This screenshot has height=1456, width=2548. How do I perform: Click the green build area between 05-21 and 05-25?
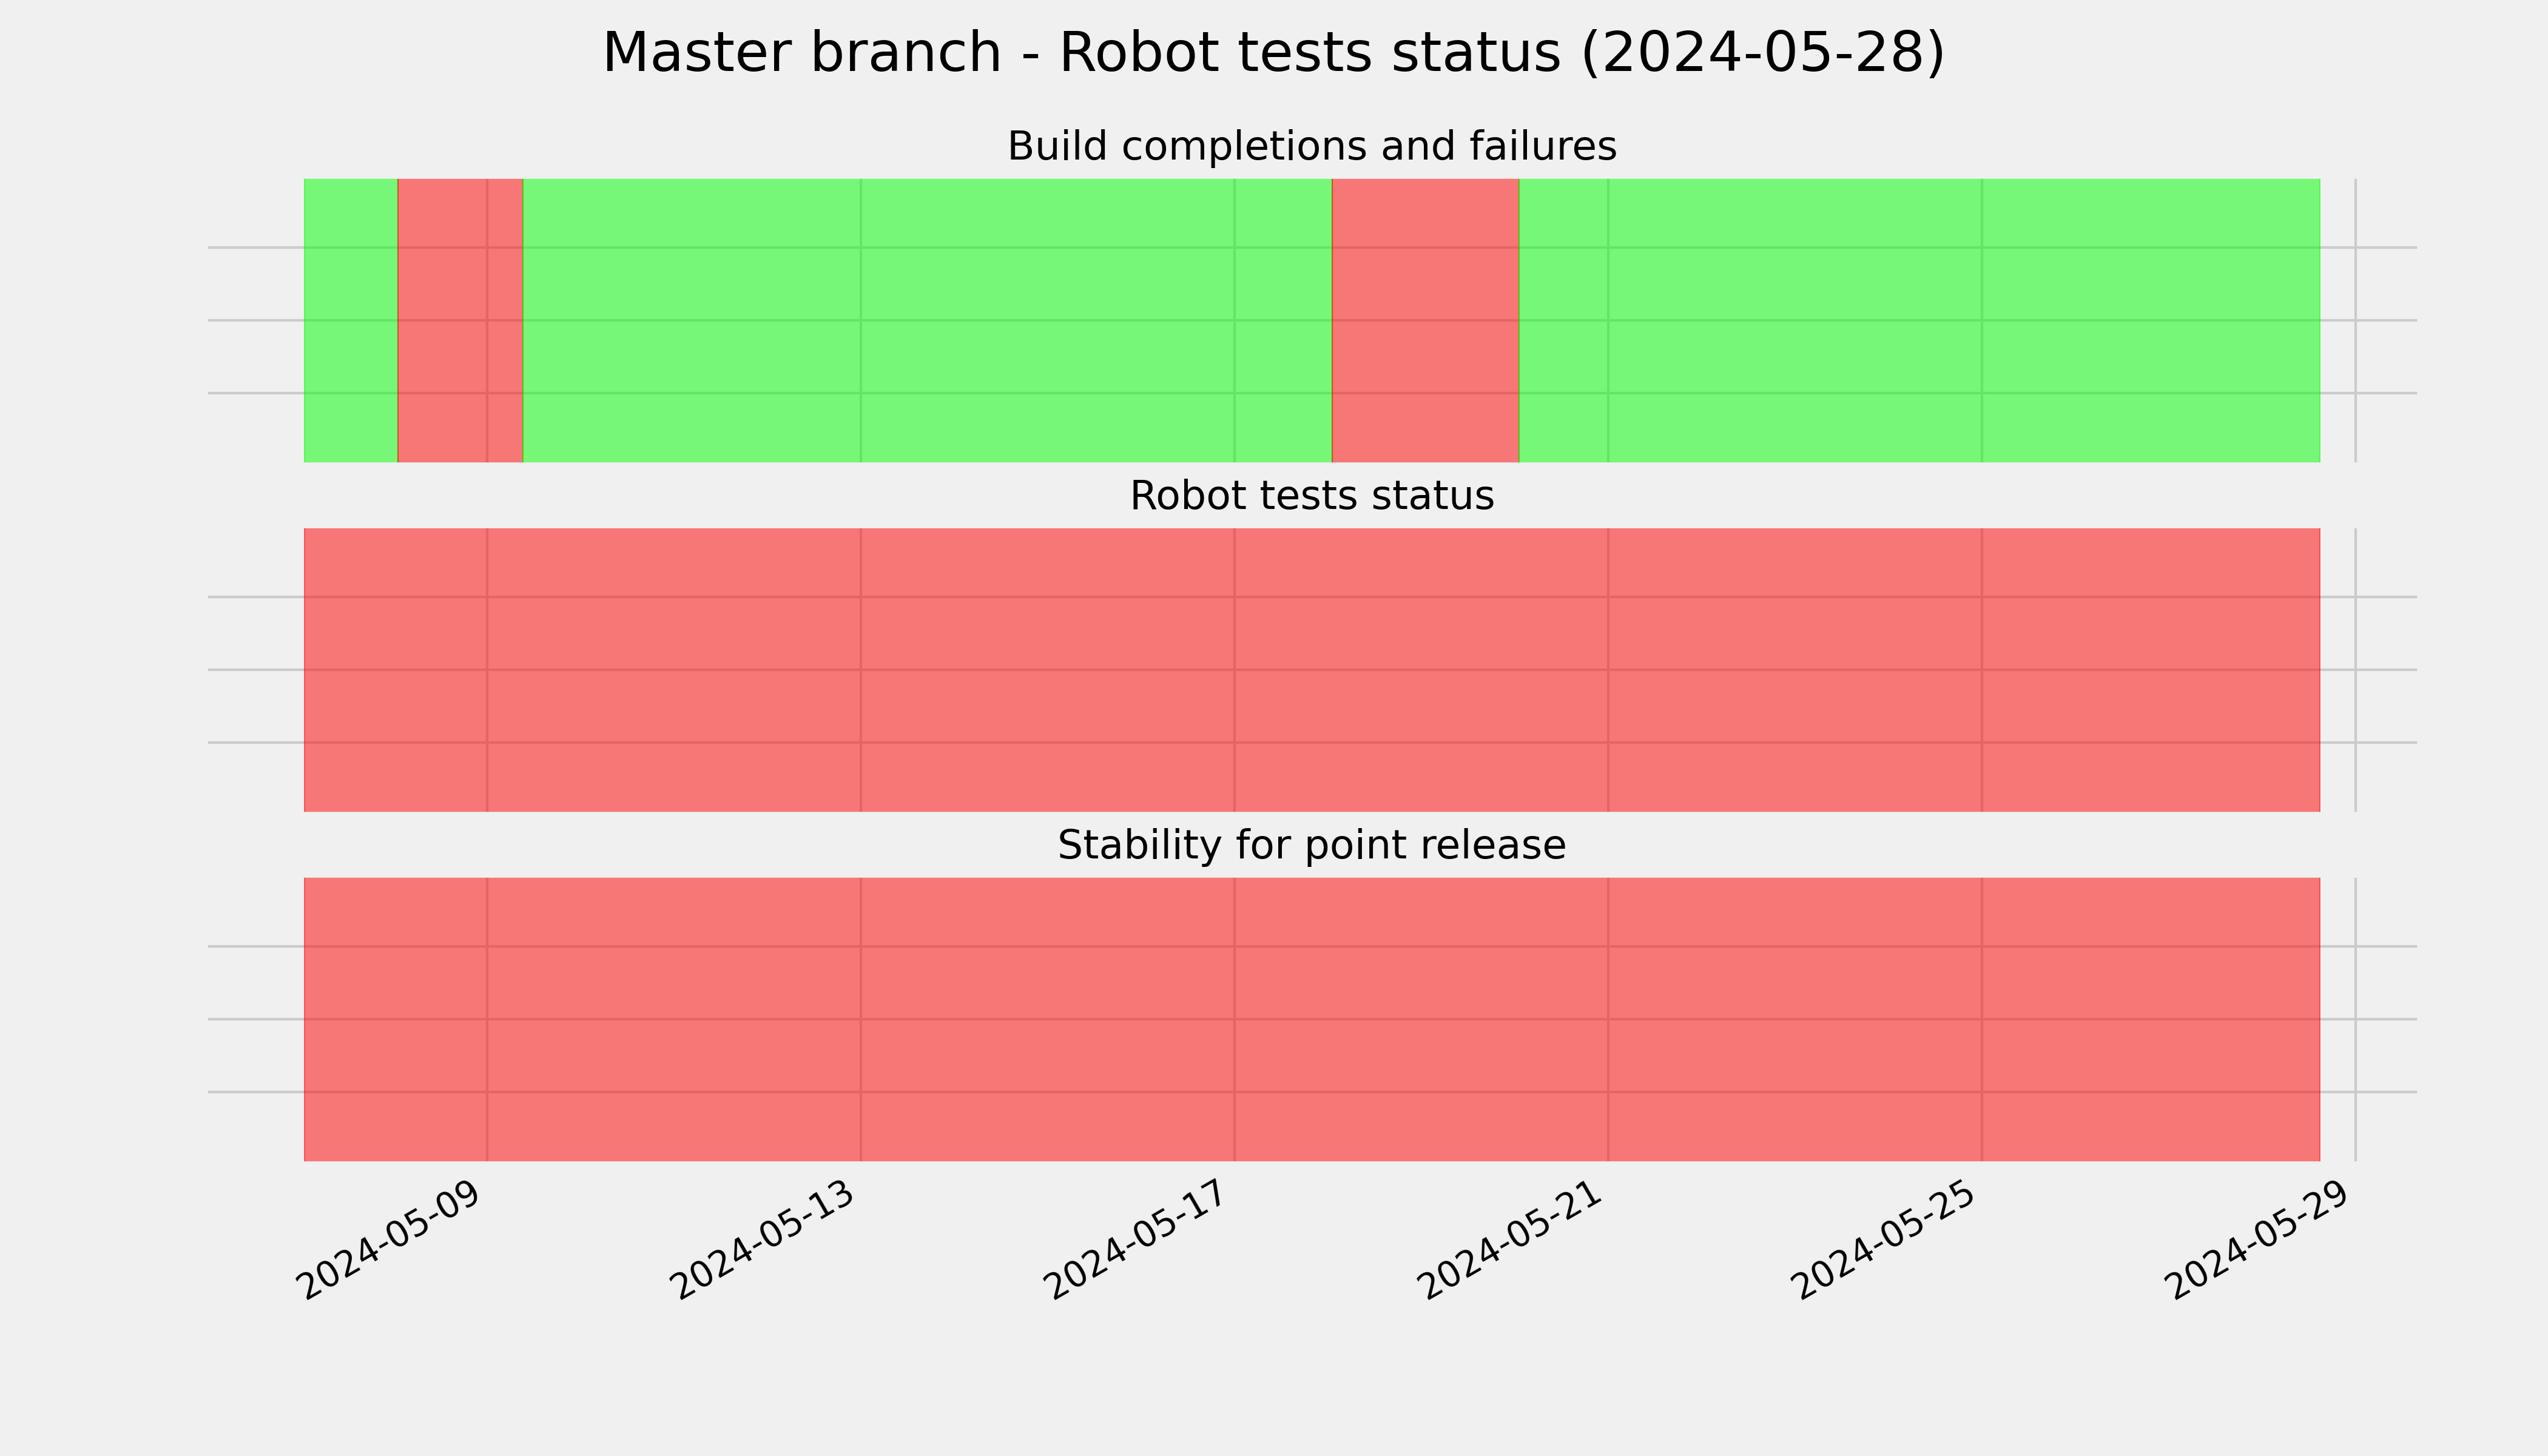click(x=1795, y=320)
